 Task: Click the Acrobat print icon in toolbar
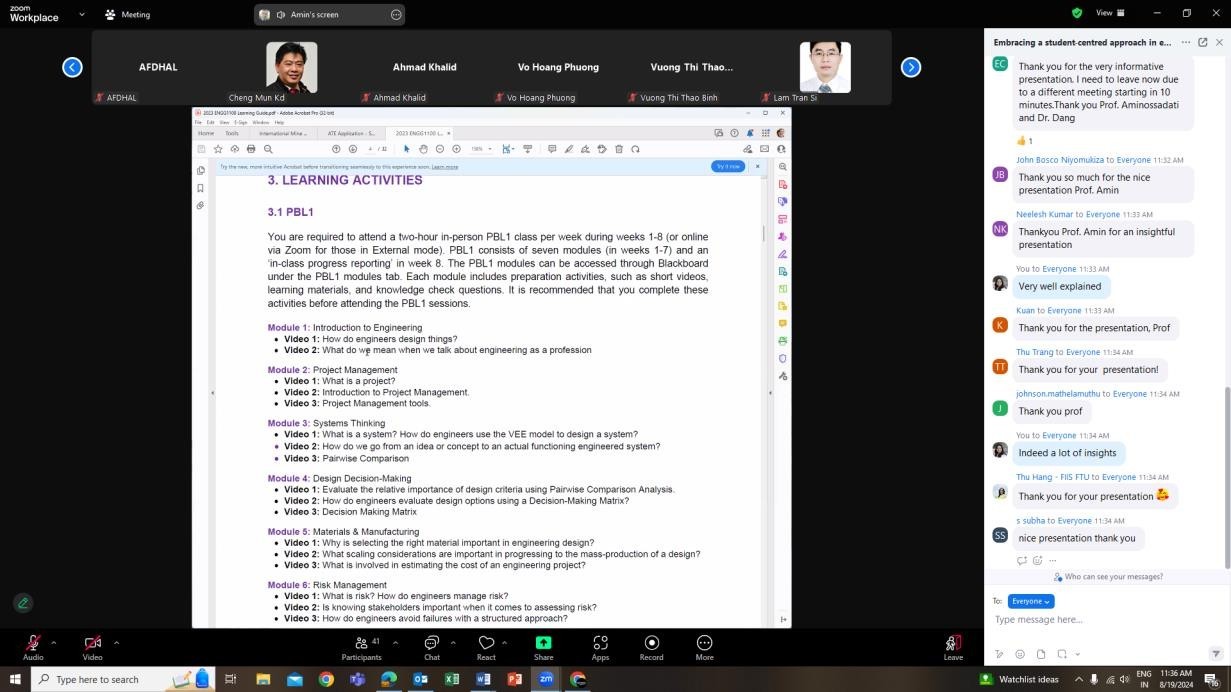(251, 149)
